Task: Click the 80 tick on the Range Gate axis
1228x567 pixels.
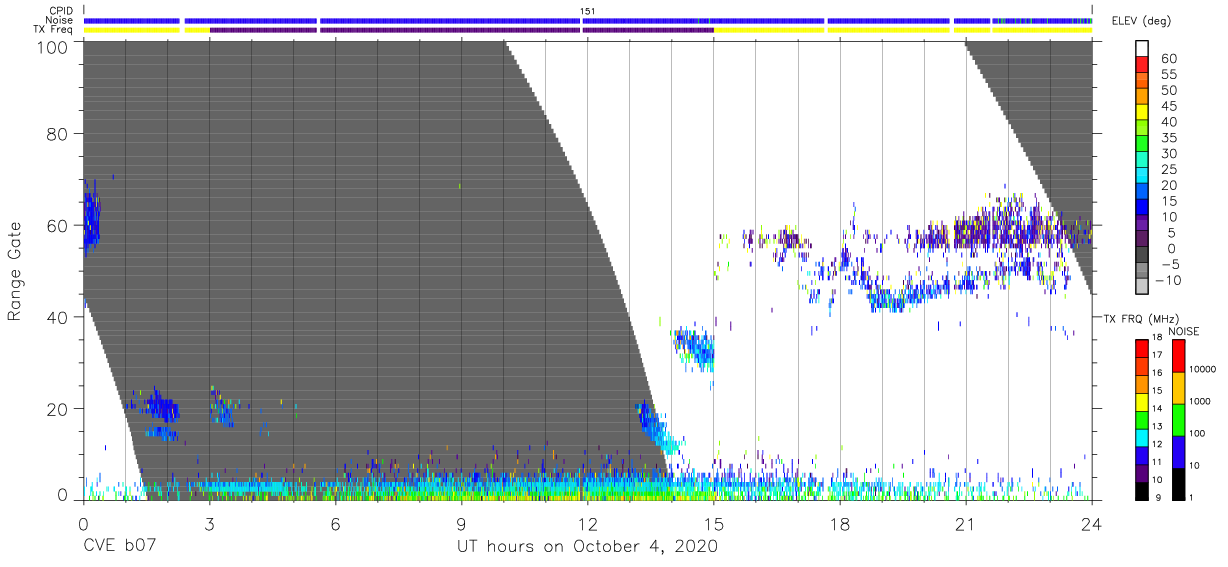Action: [x=59, y=133]
